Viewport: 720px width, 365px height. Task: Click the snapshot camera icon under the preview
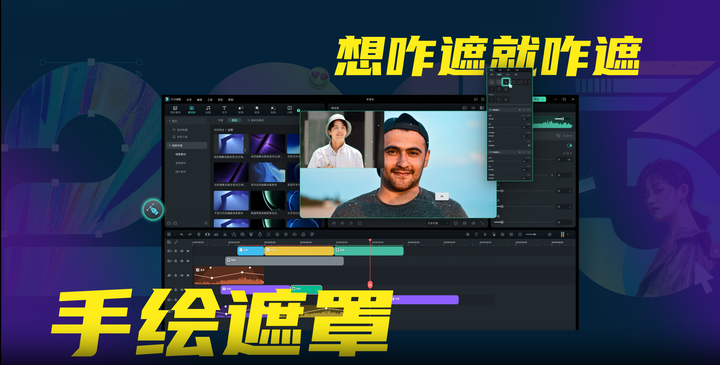tap(465, 223)
